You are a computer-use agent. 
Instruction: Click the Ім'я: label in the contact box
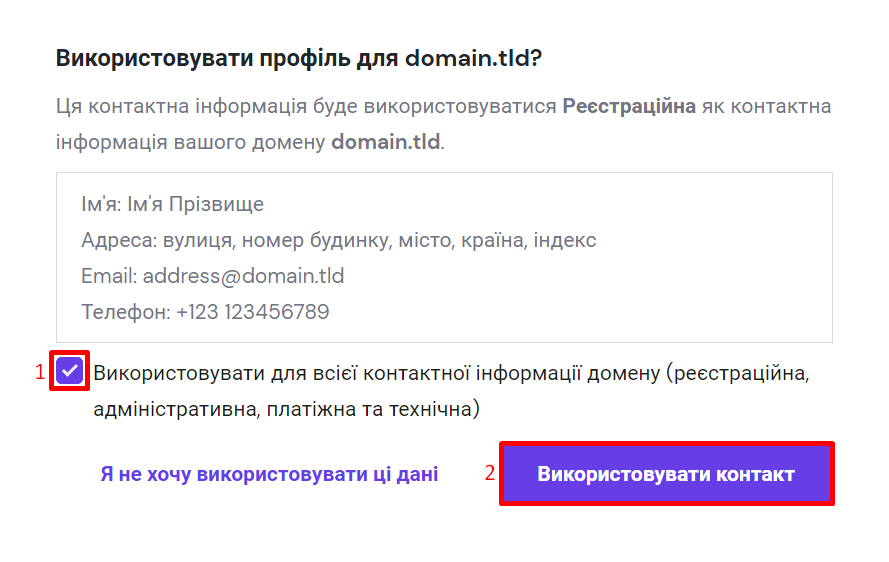click(x=100, y=205)
